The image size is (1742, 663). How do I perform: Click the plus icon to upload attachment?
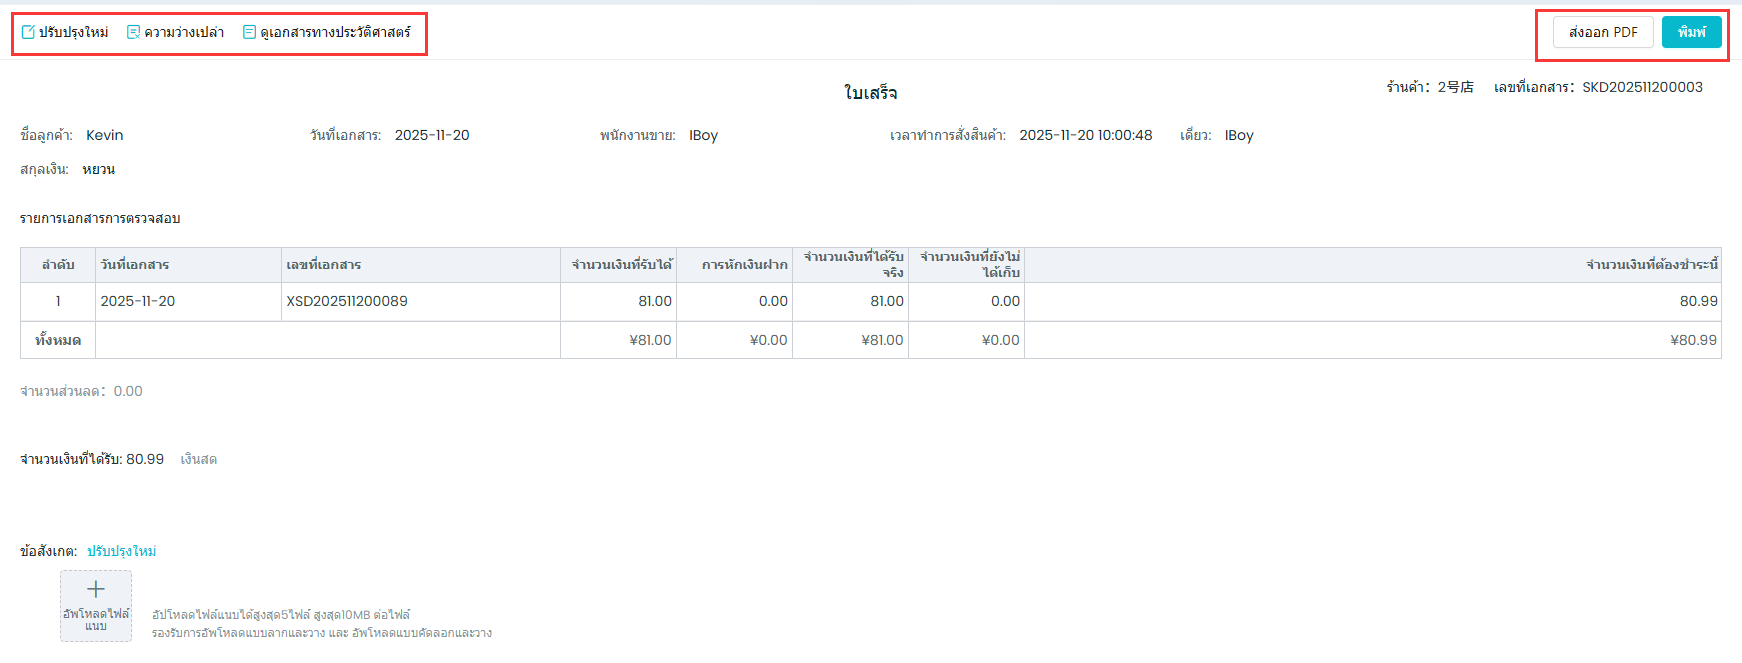point(96,590)
